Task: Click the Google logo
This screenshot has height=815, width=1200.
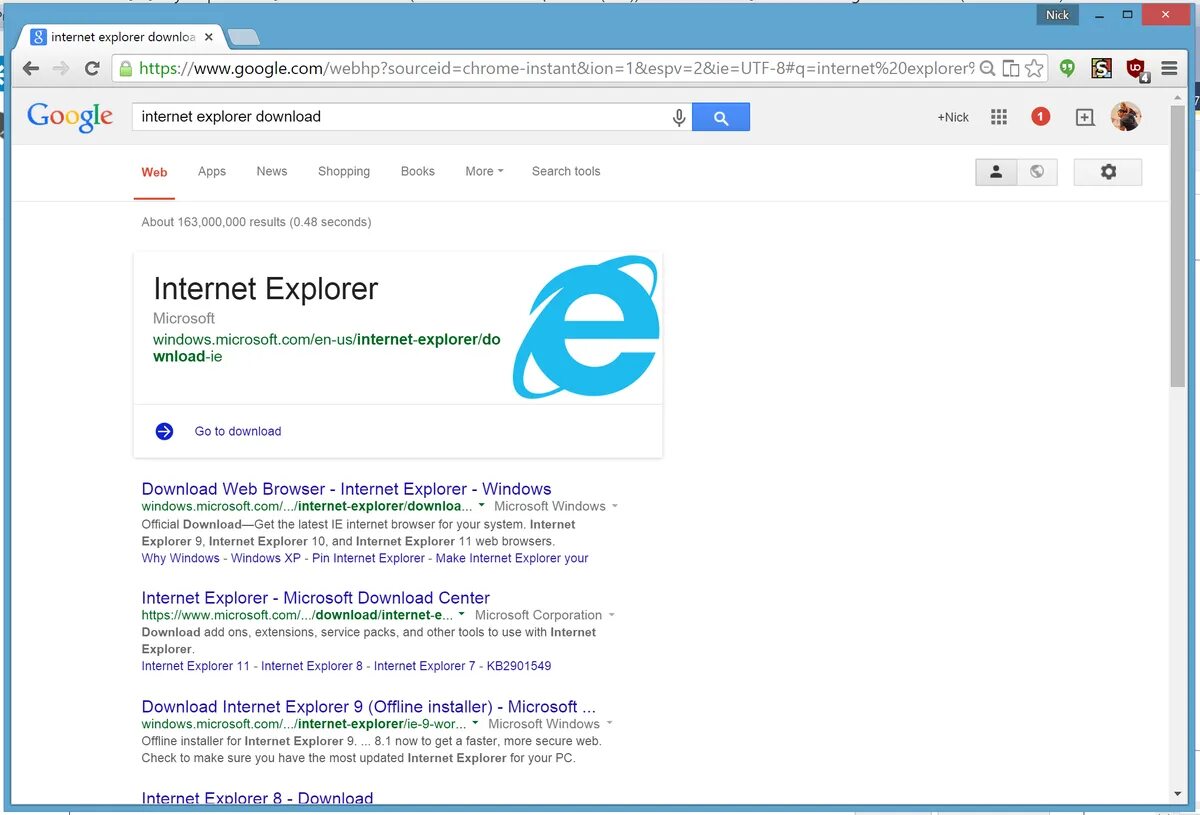Action: (70, 117)
